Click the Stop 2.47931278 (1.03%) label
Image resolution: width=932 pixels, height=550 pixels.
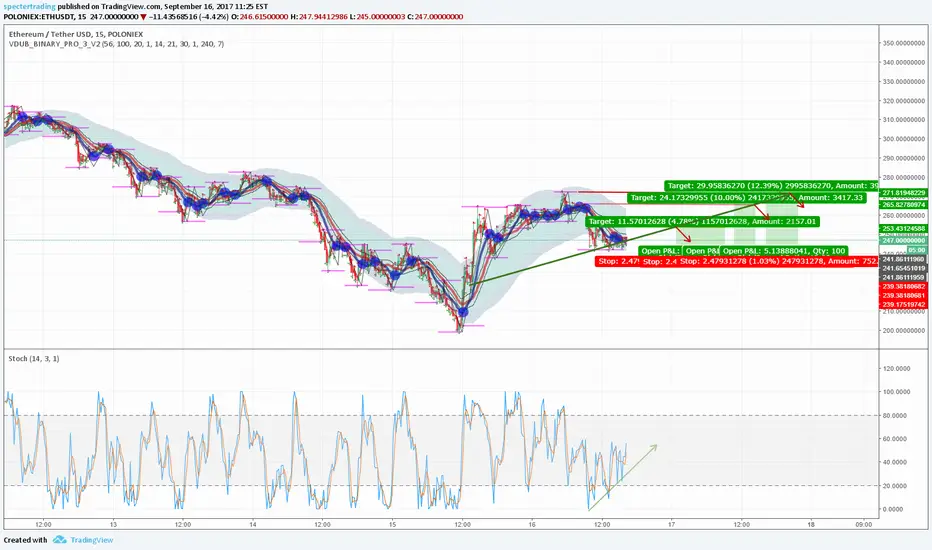778,261
